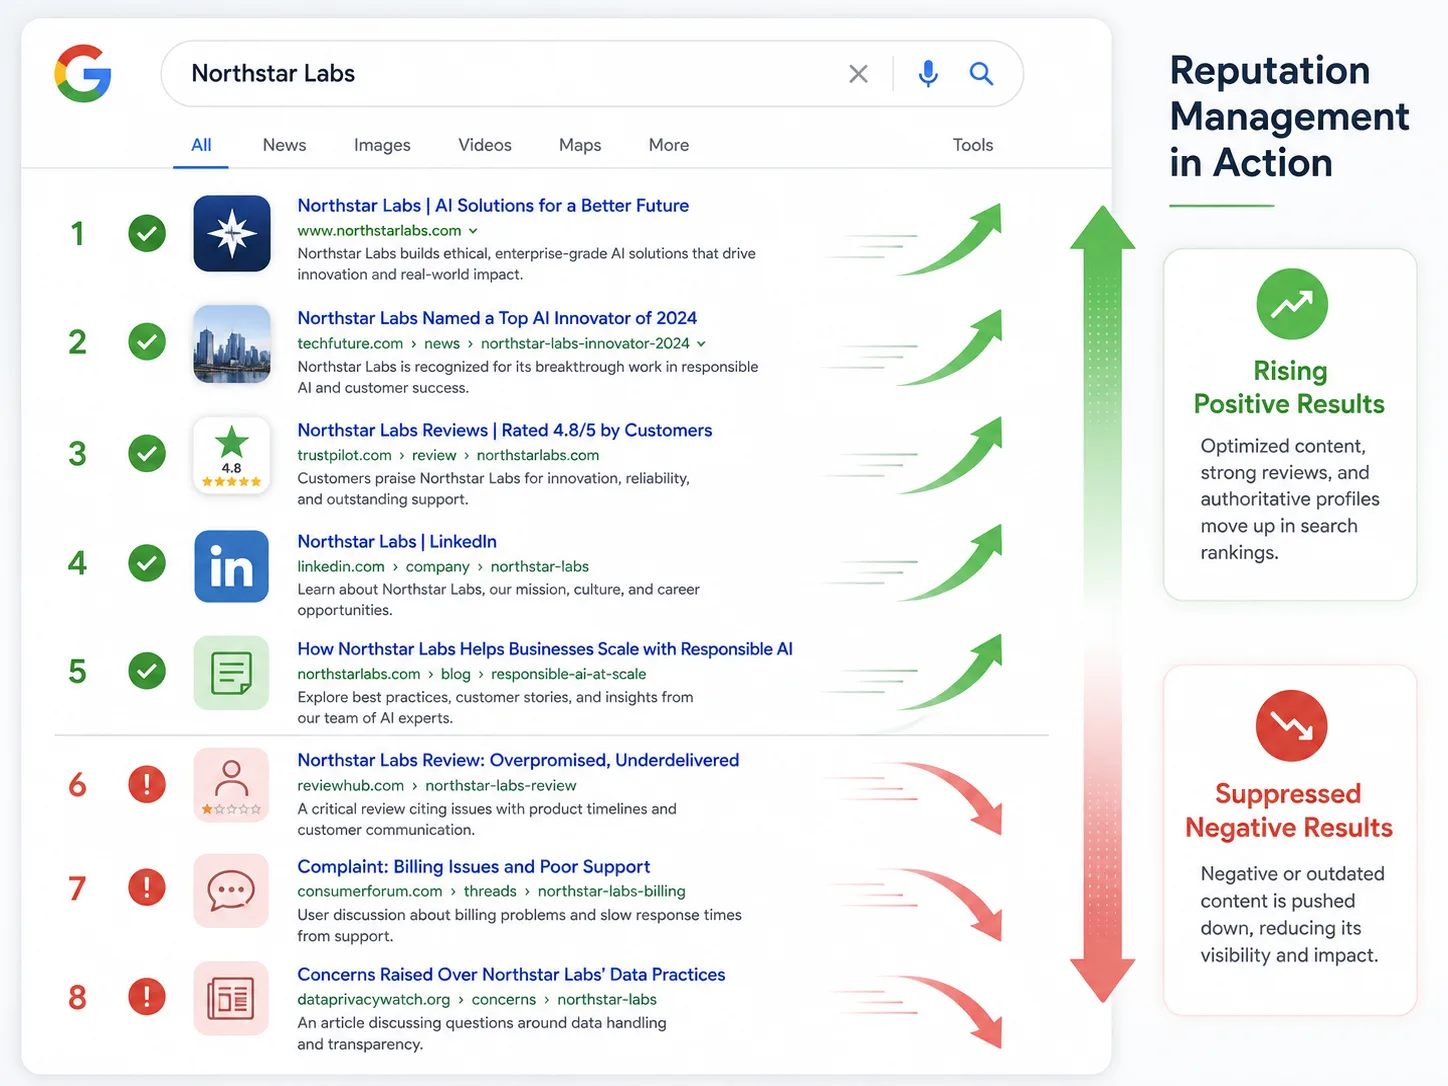The height and width of the screenshot is (1086, 1448).
Task: Click the techfuture.com breadcrumb URL
Action: [493, 344]
